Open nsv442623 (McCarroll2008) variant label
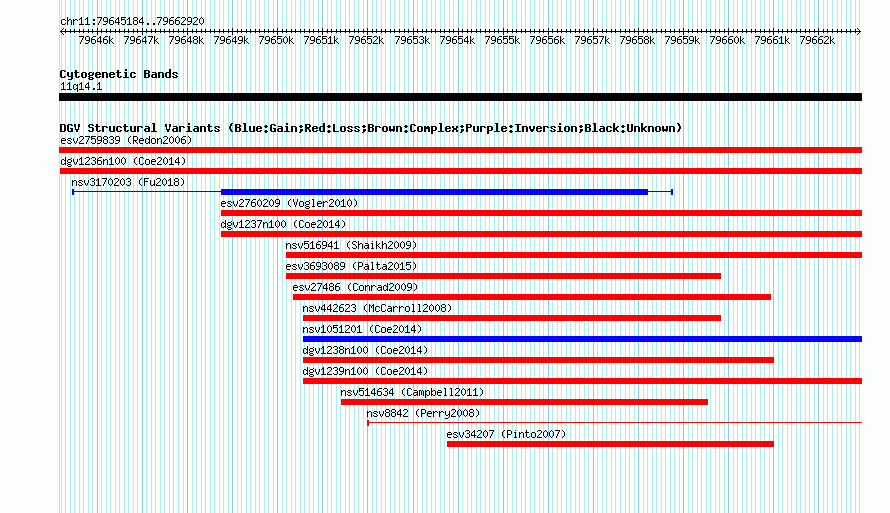890x513 pixels. click(x=377, y=308)
